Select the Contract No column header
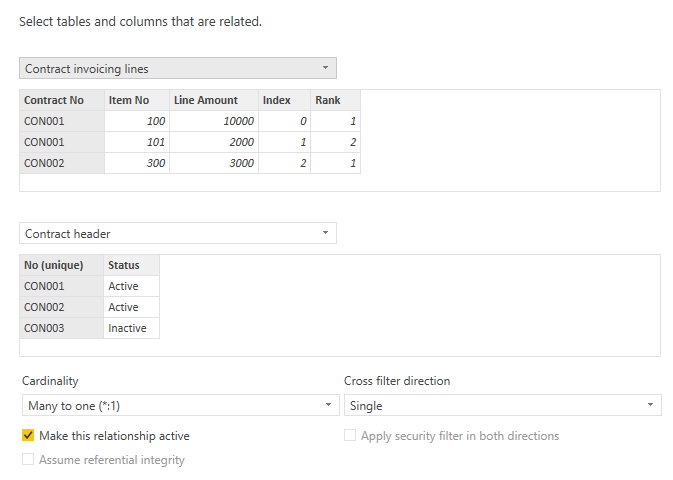Screen dimensions: 673x480 pos(62,100)
